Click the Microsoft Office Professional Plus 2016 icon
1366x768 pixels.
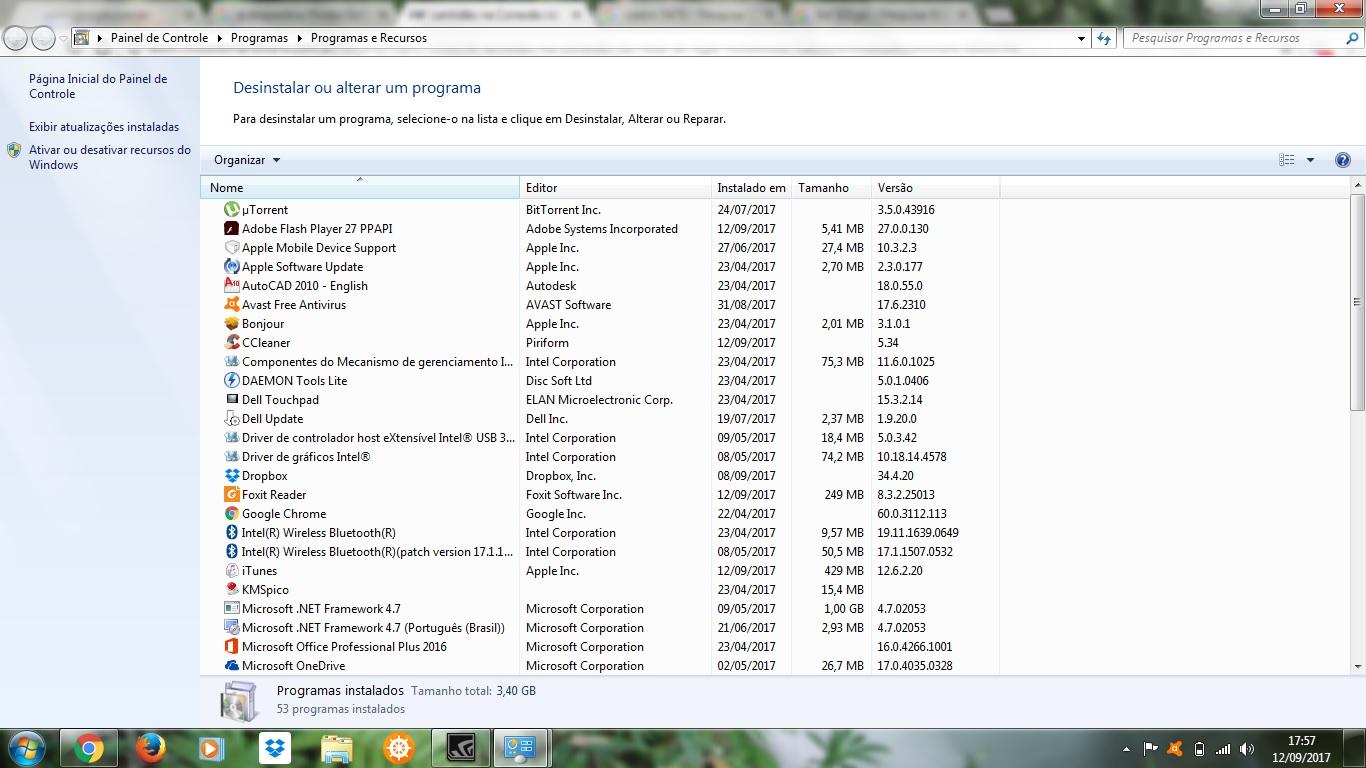(232, 647)
